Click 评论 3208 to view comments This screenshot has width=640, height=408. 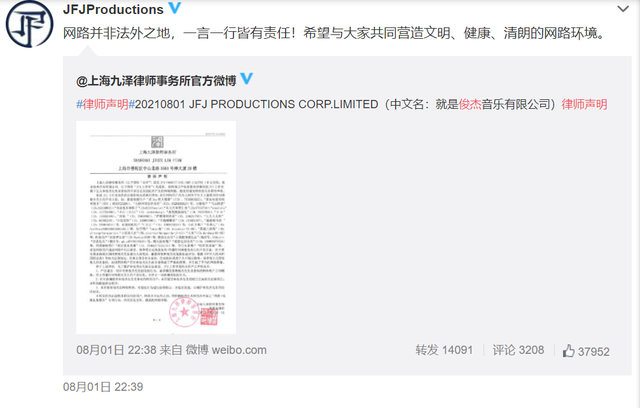(x=518, y=350)
